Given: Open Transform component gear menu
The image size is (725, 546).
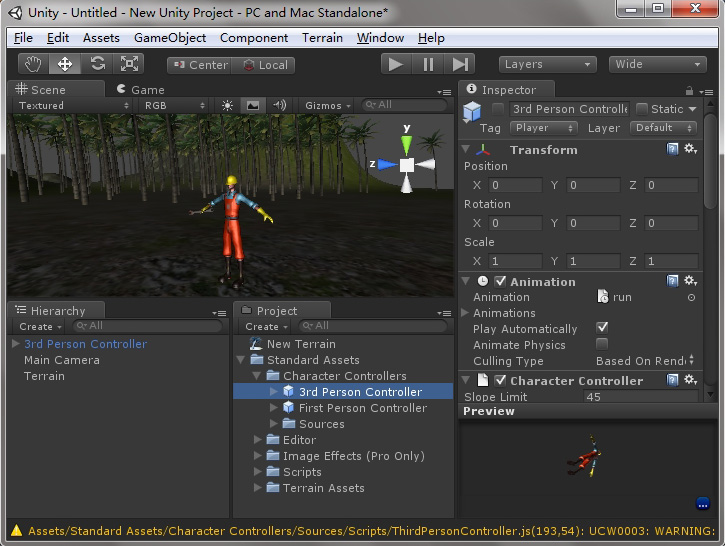Looking at the screenshot, I should 691,149.
